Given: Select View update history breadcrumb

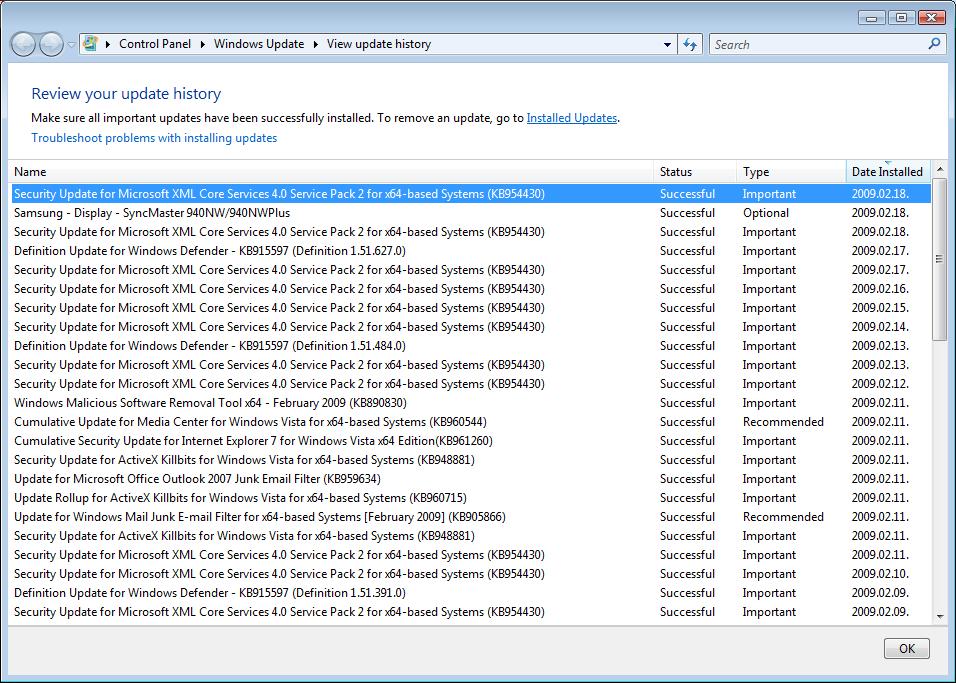Looking at the screenshot, I should (379, 44).
